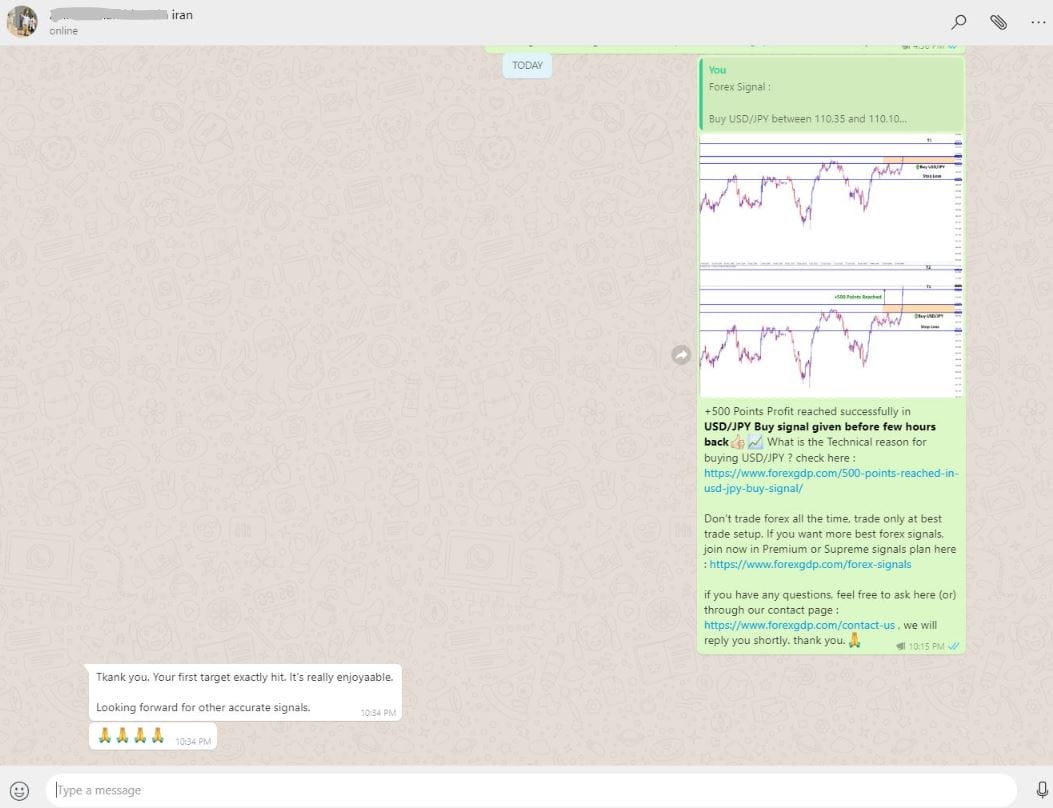Open the lower chart showing +500 Points Reached
The image size is (1053, 808).
click(831, 332)
